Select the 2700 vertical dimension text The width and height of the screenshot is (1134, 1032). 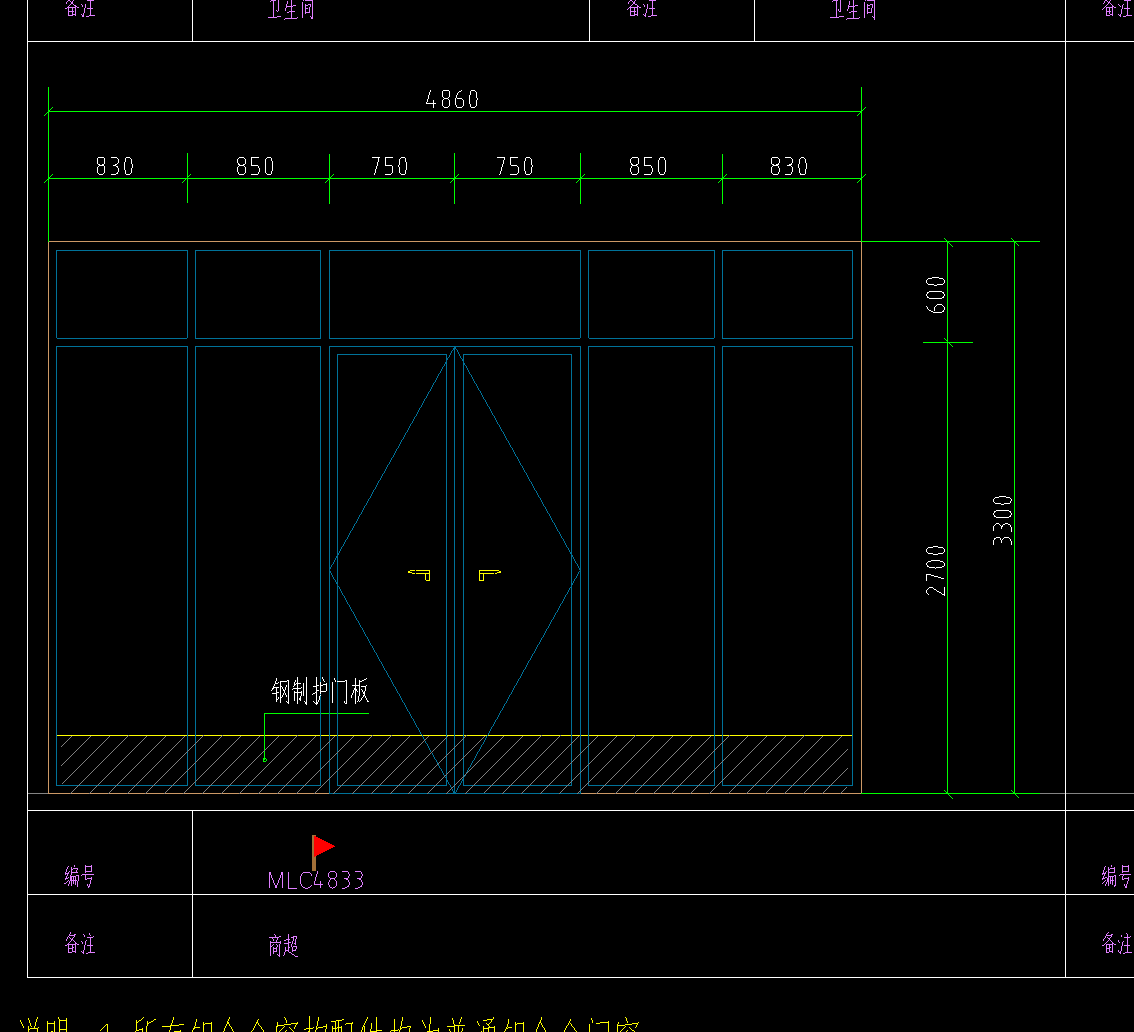936,571
